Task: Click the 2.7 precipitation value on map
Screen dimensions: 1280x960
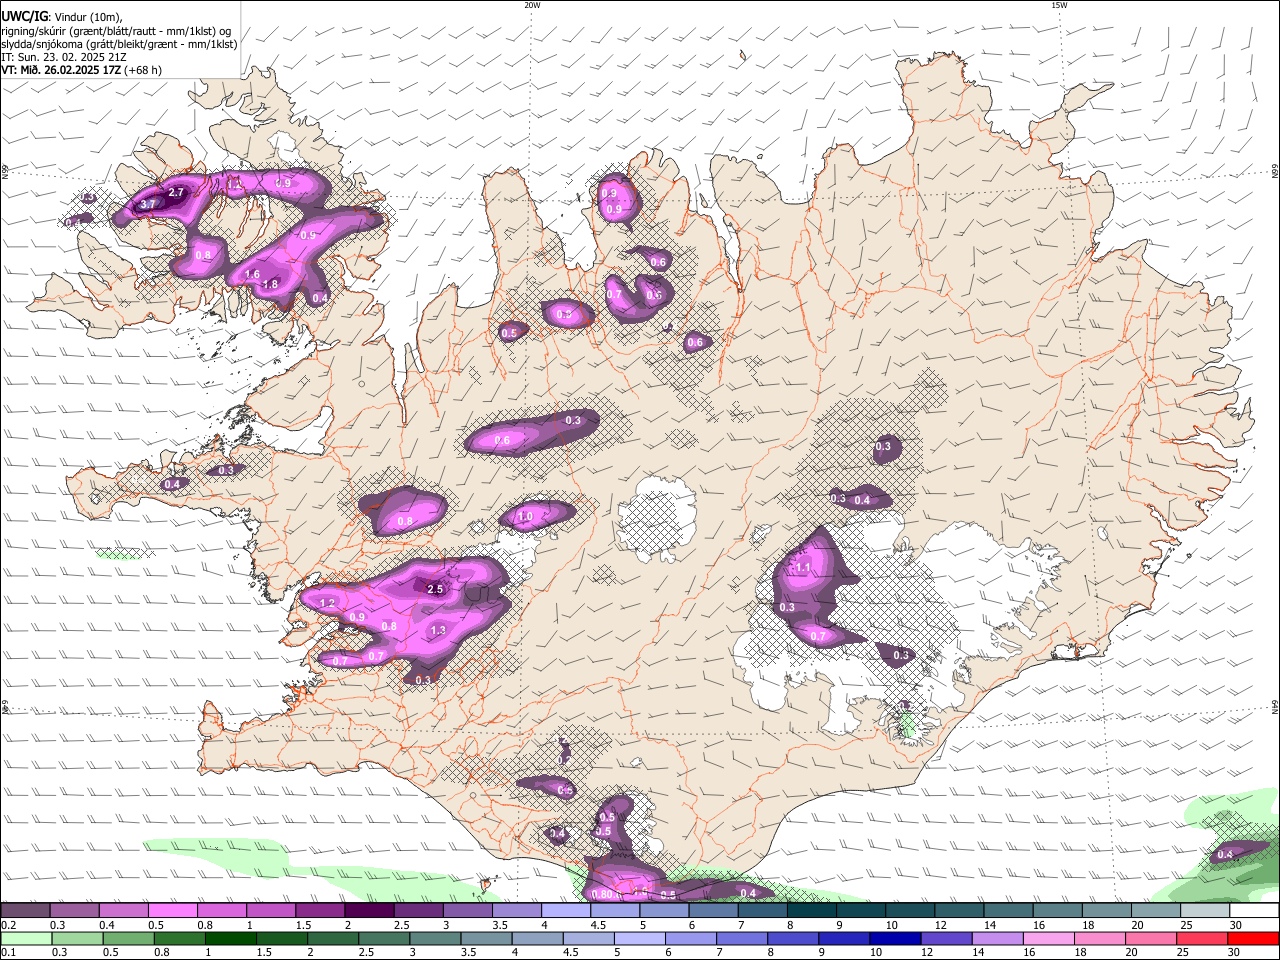Action: click(x=177, y=192)
